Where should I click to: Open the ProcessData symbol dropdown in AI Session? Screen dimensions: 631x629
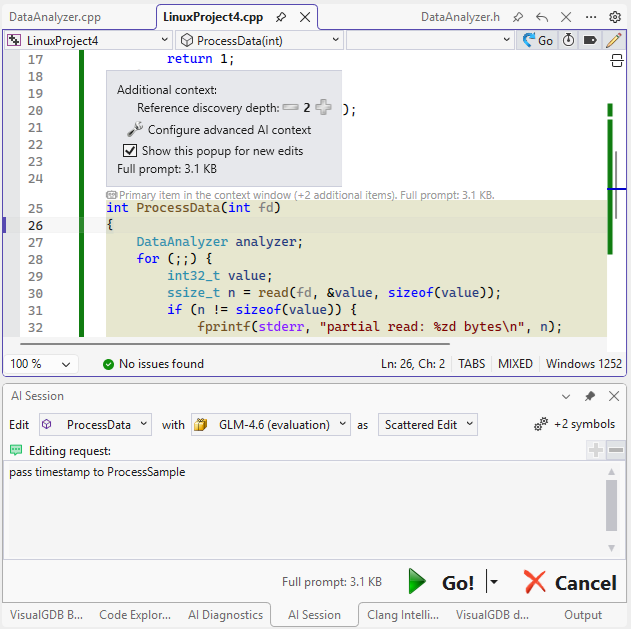click(95, 424)
